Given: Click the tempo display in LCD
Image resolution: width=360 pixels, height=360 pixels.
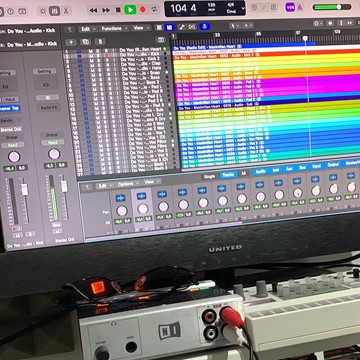Looking at the screenshot, I should coord(211,8).
